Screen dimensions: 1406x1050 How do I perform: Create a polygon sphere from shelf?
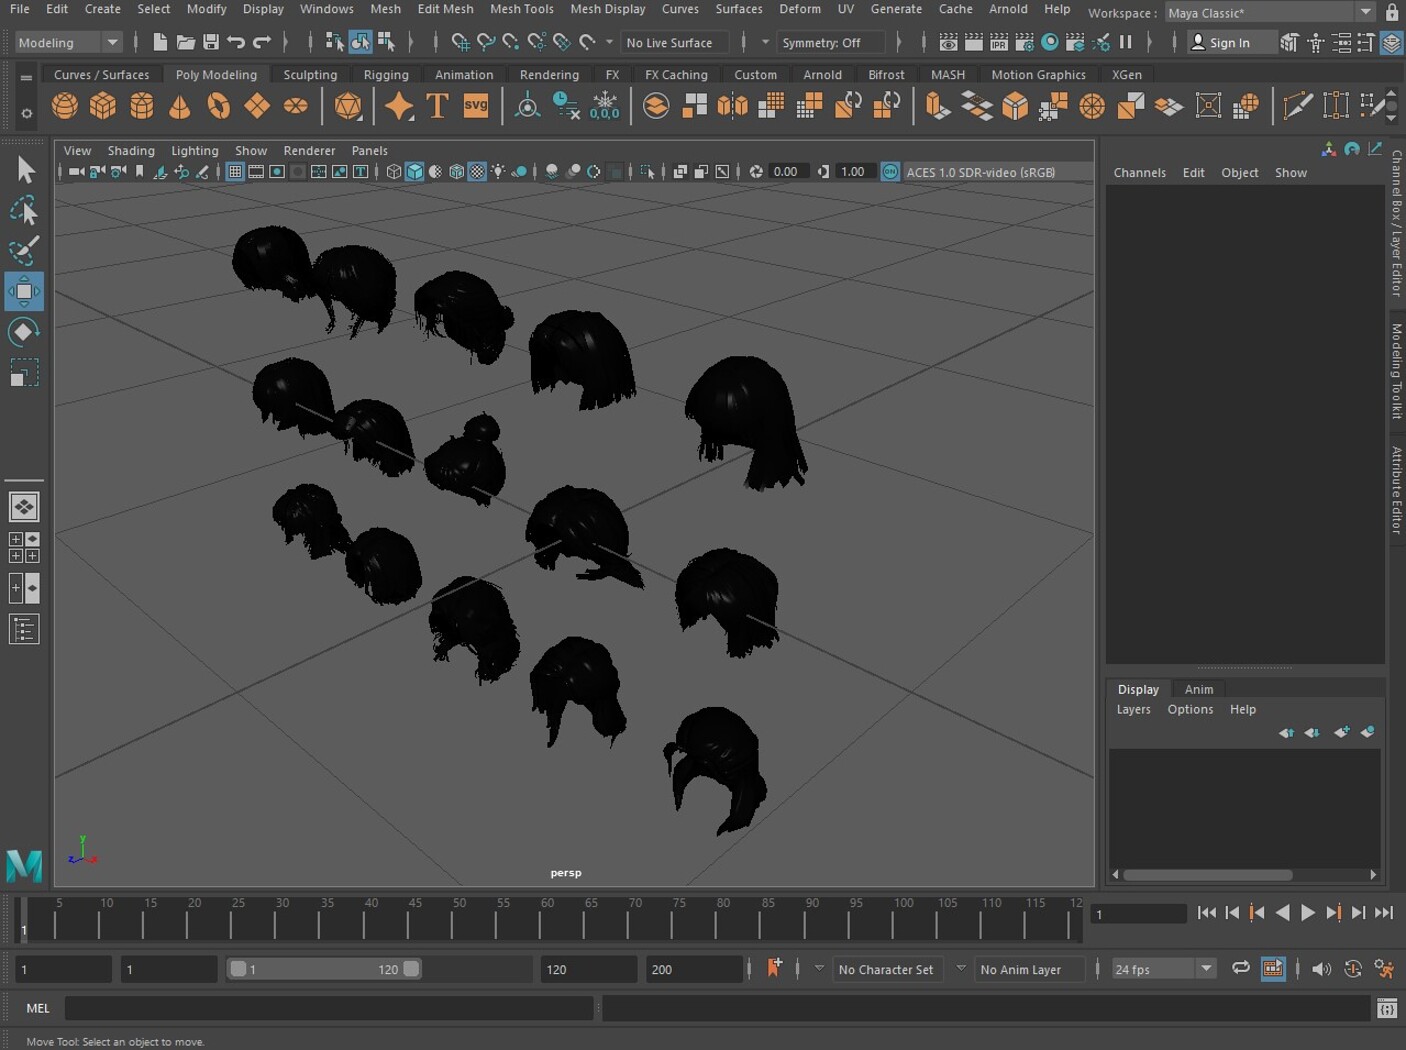[65, 106]
